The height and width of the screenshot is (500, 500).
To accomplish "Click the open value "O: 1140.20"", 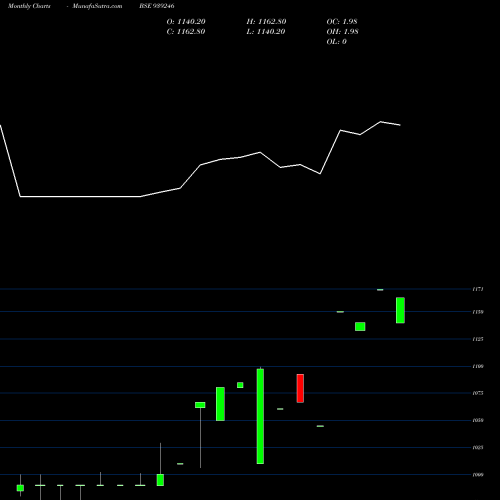I will click(x=186, y=22).
